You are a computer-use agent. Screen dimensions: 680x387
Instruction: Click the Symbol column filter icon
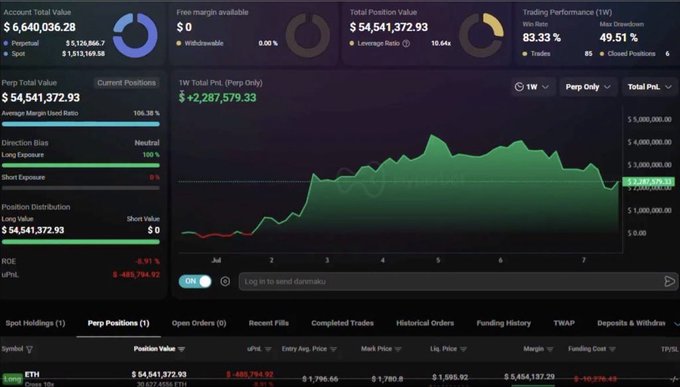point(29,349)
